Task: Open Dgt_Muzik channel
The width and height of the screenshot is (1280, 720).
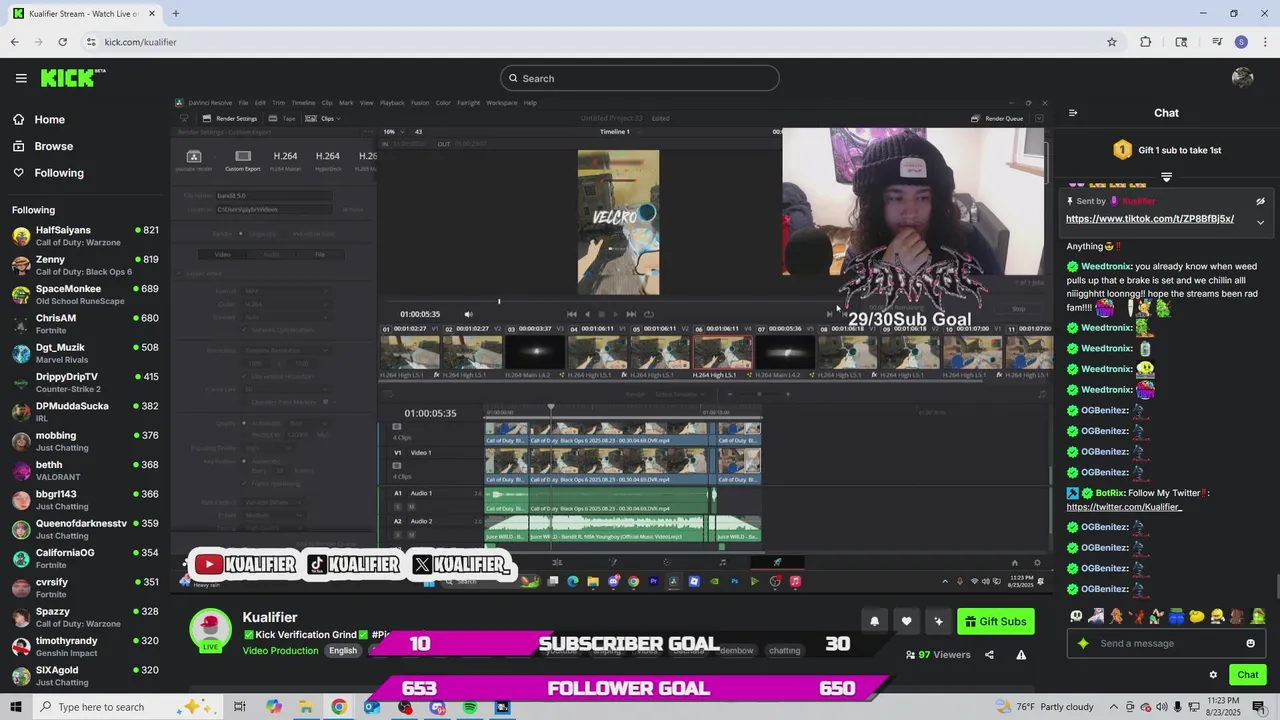Action: pyautogui.click(x=85, y=353)
